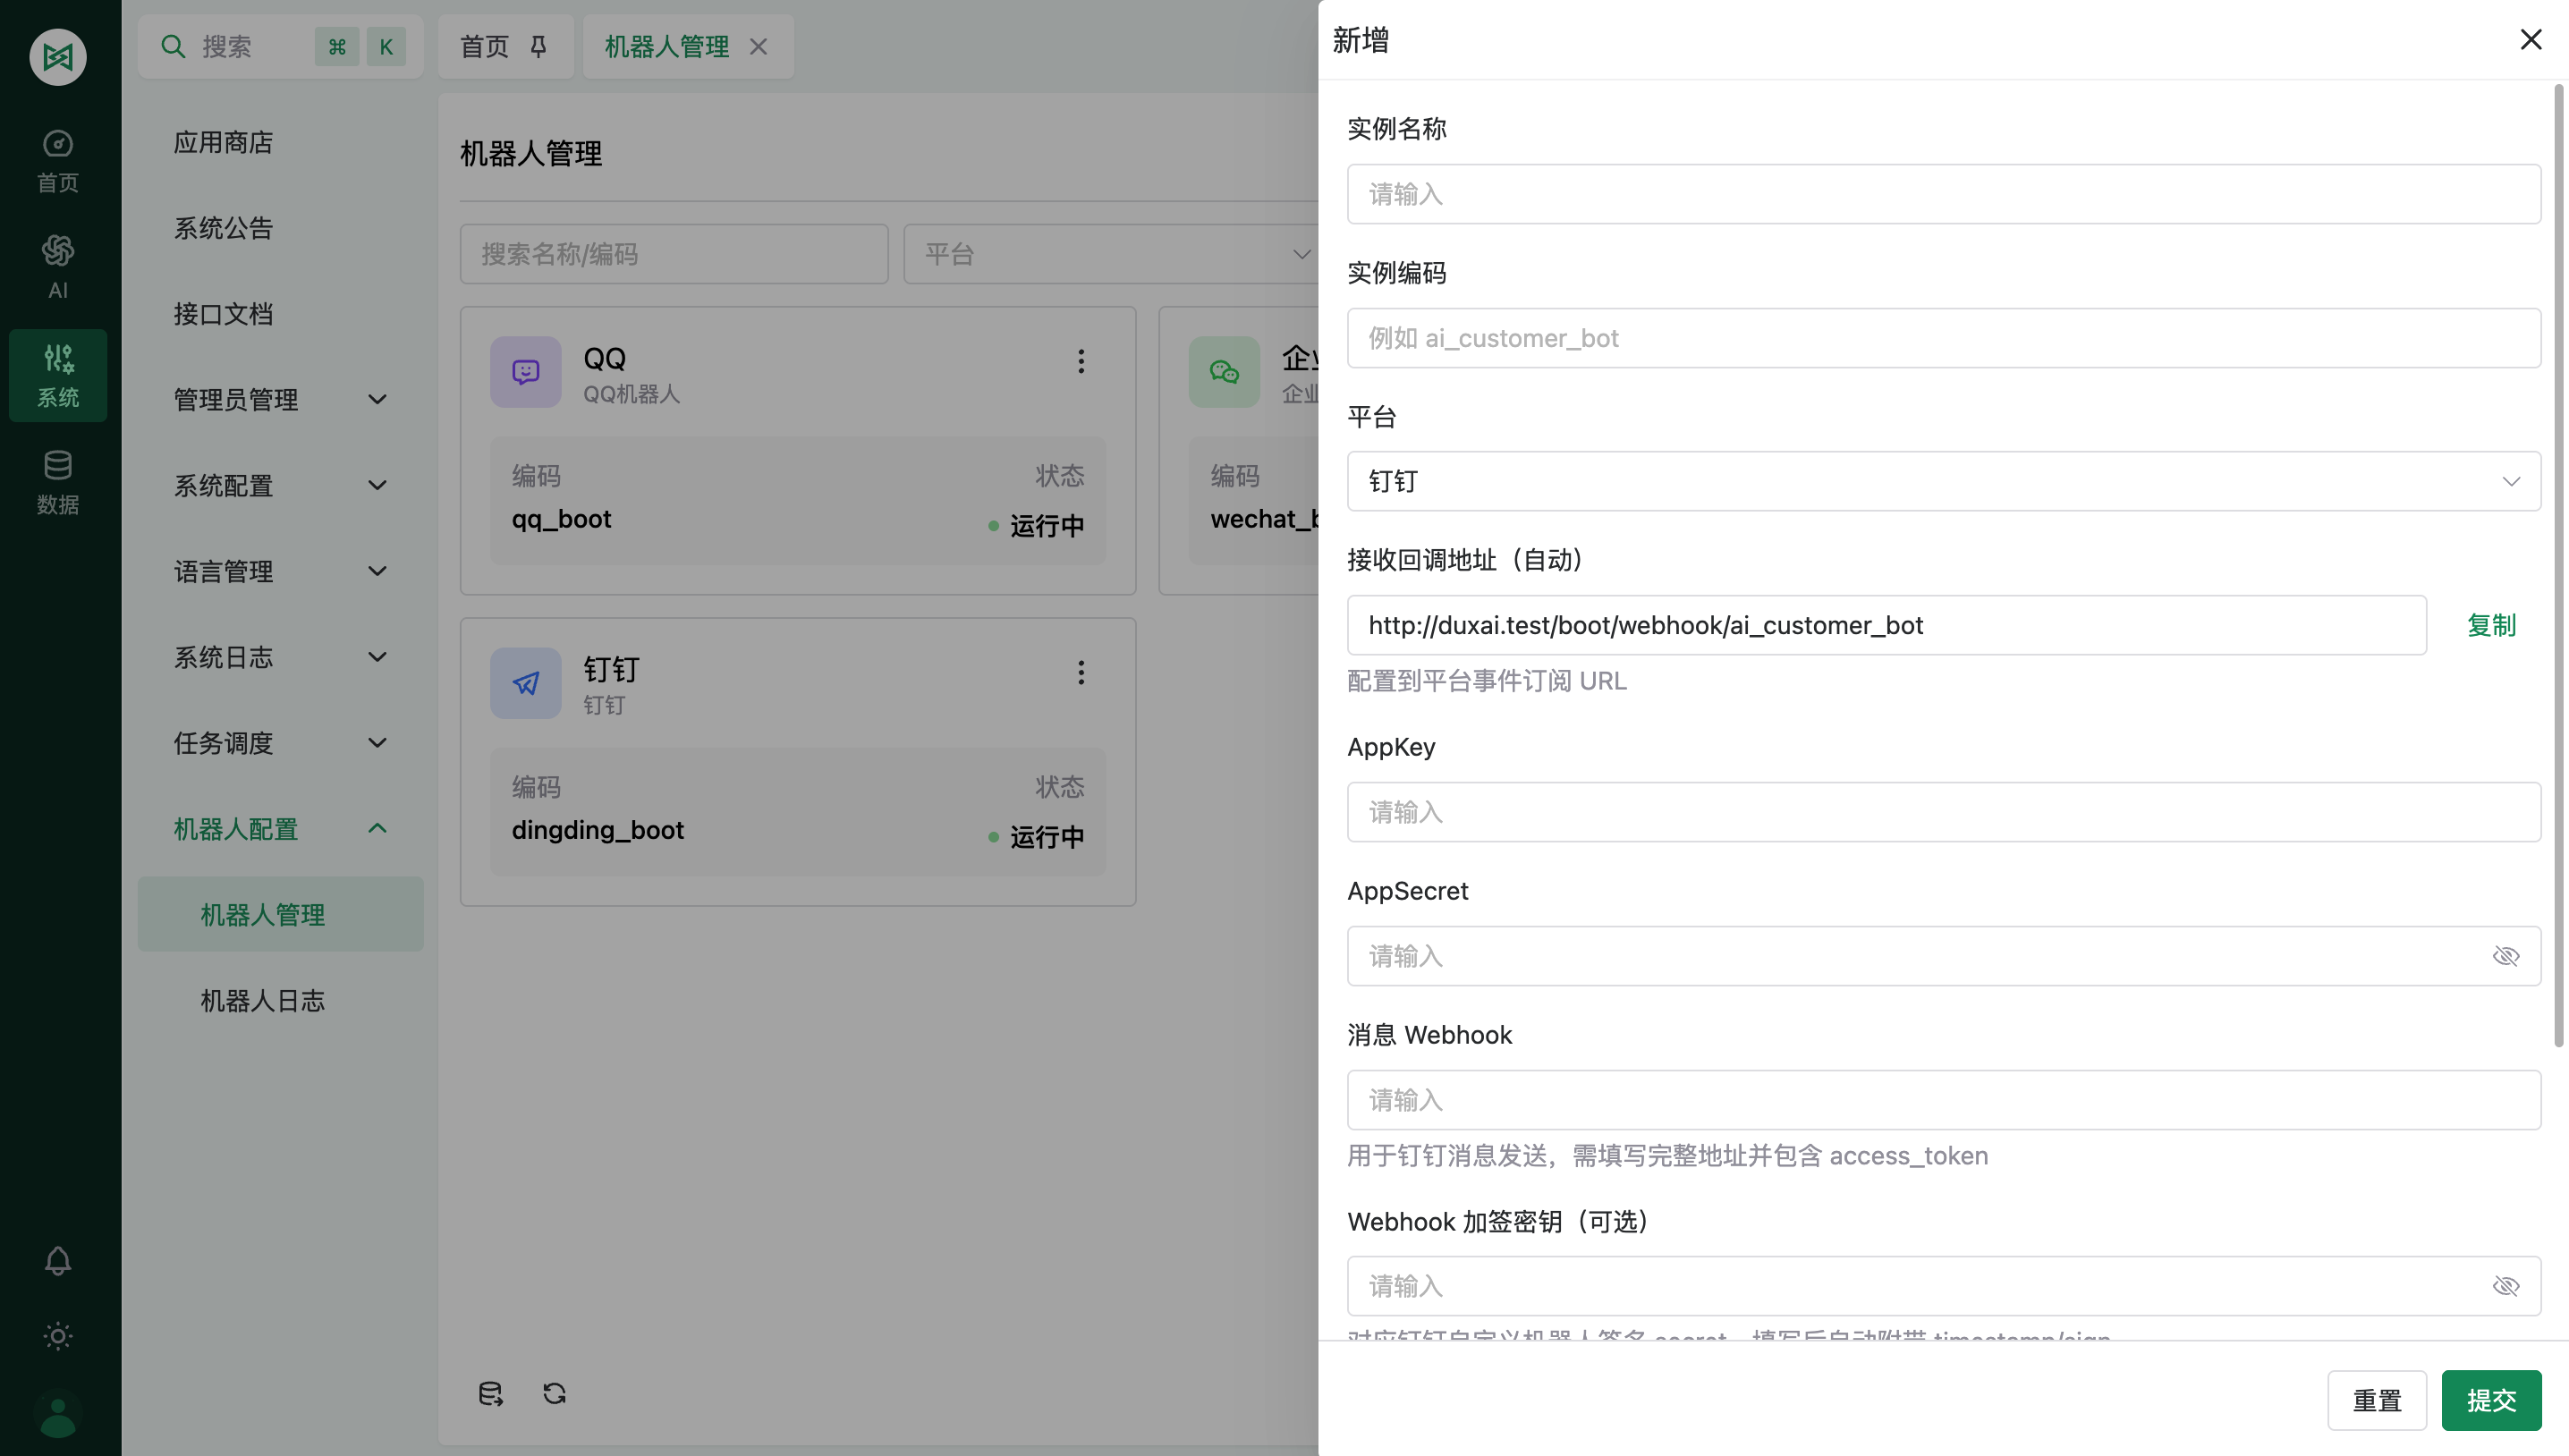Image resolution: width=2569 pixels, height=1456 pixels.
Task: Switch to the 首页 tab
Action: (485, 46)
